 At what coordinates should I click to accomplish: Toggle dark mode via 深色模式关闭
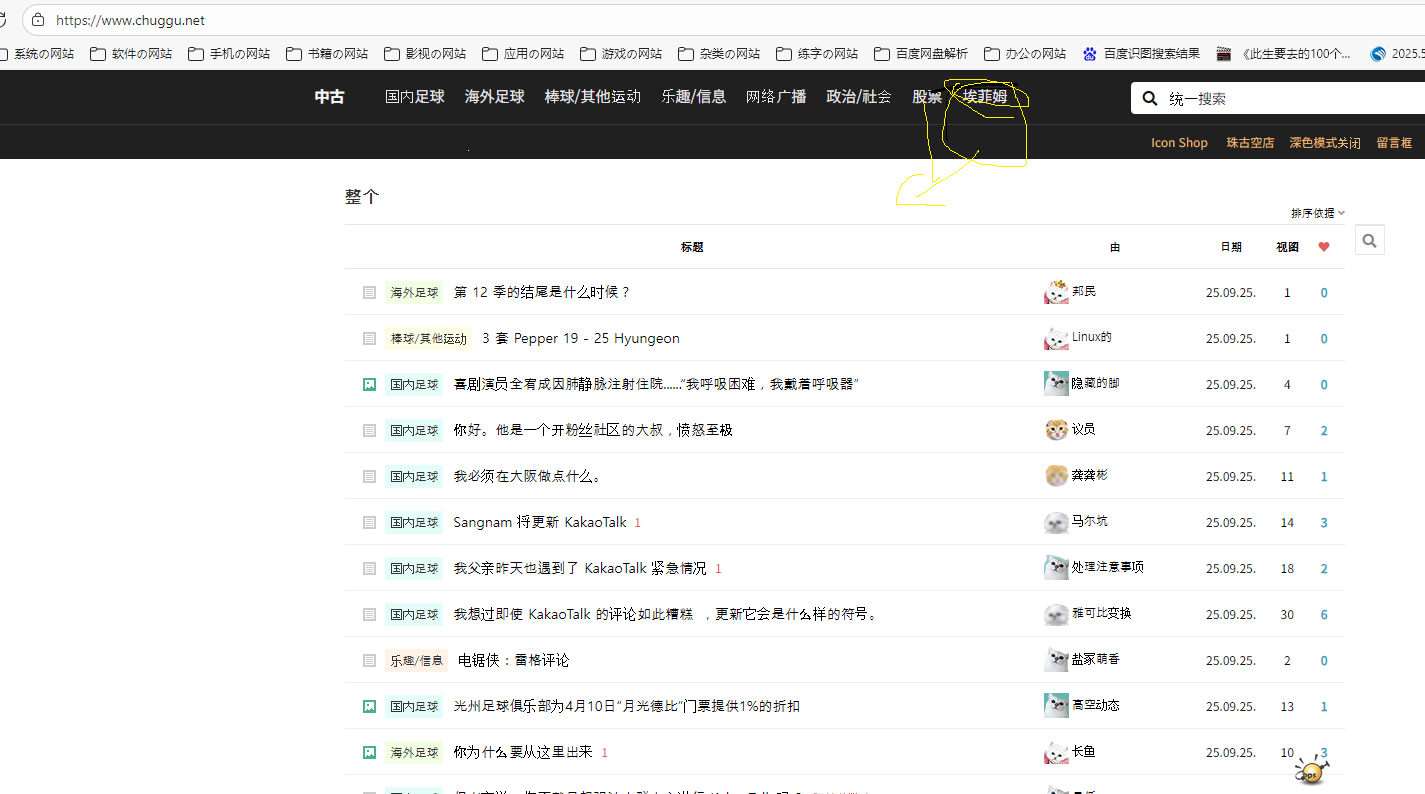[1324, 143]
